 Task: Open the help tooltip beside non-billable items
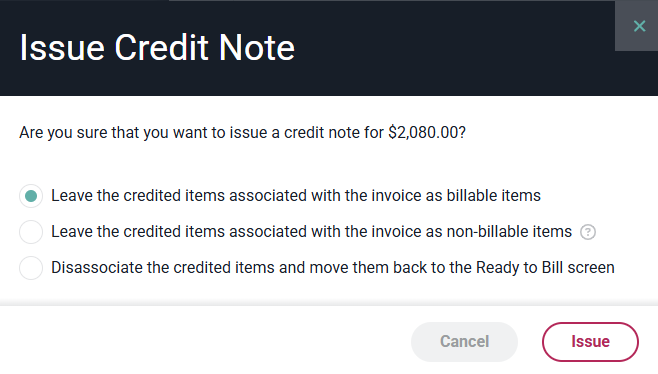(588, 232)
